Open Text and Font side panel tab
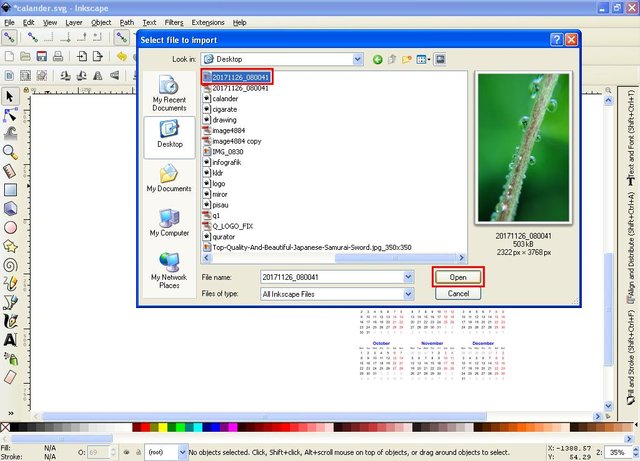Screen dimensions: 640x461 [x=631, y=137]
